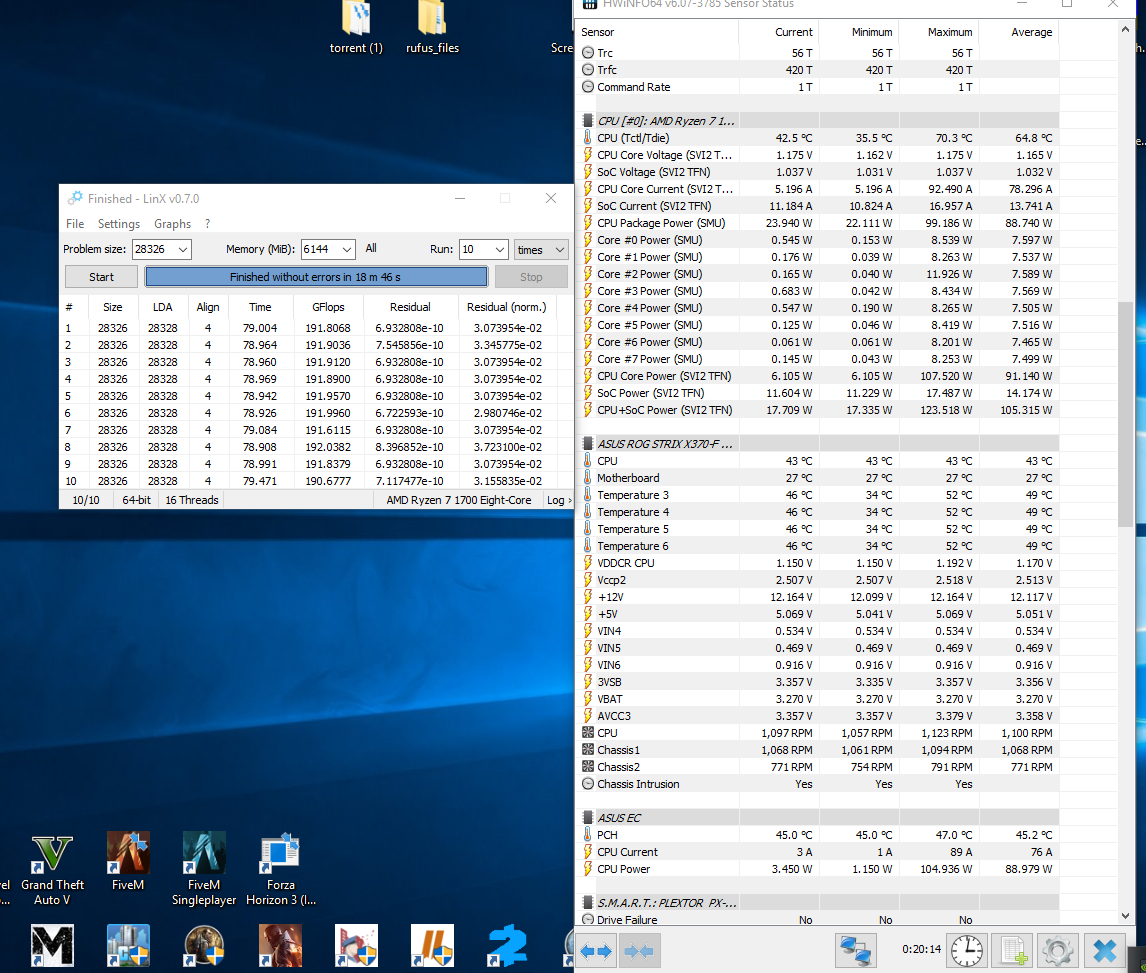Select the city skyline game shortcut icon
The width and height of the screenshot is (1146, 973).
(128, 945)
